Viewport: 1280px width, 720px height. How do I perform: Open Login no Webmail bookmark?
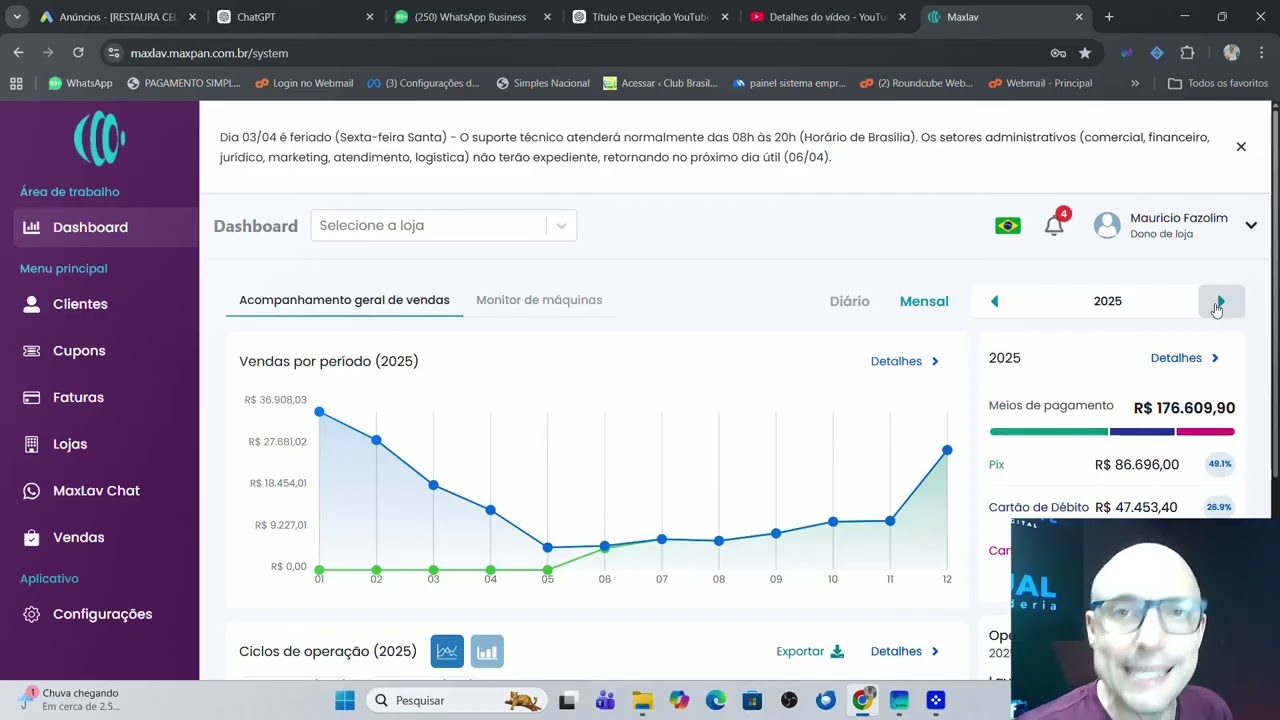point(304,83)
